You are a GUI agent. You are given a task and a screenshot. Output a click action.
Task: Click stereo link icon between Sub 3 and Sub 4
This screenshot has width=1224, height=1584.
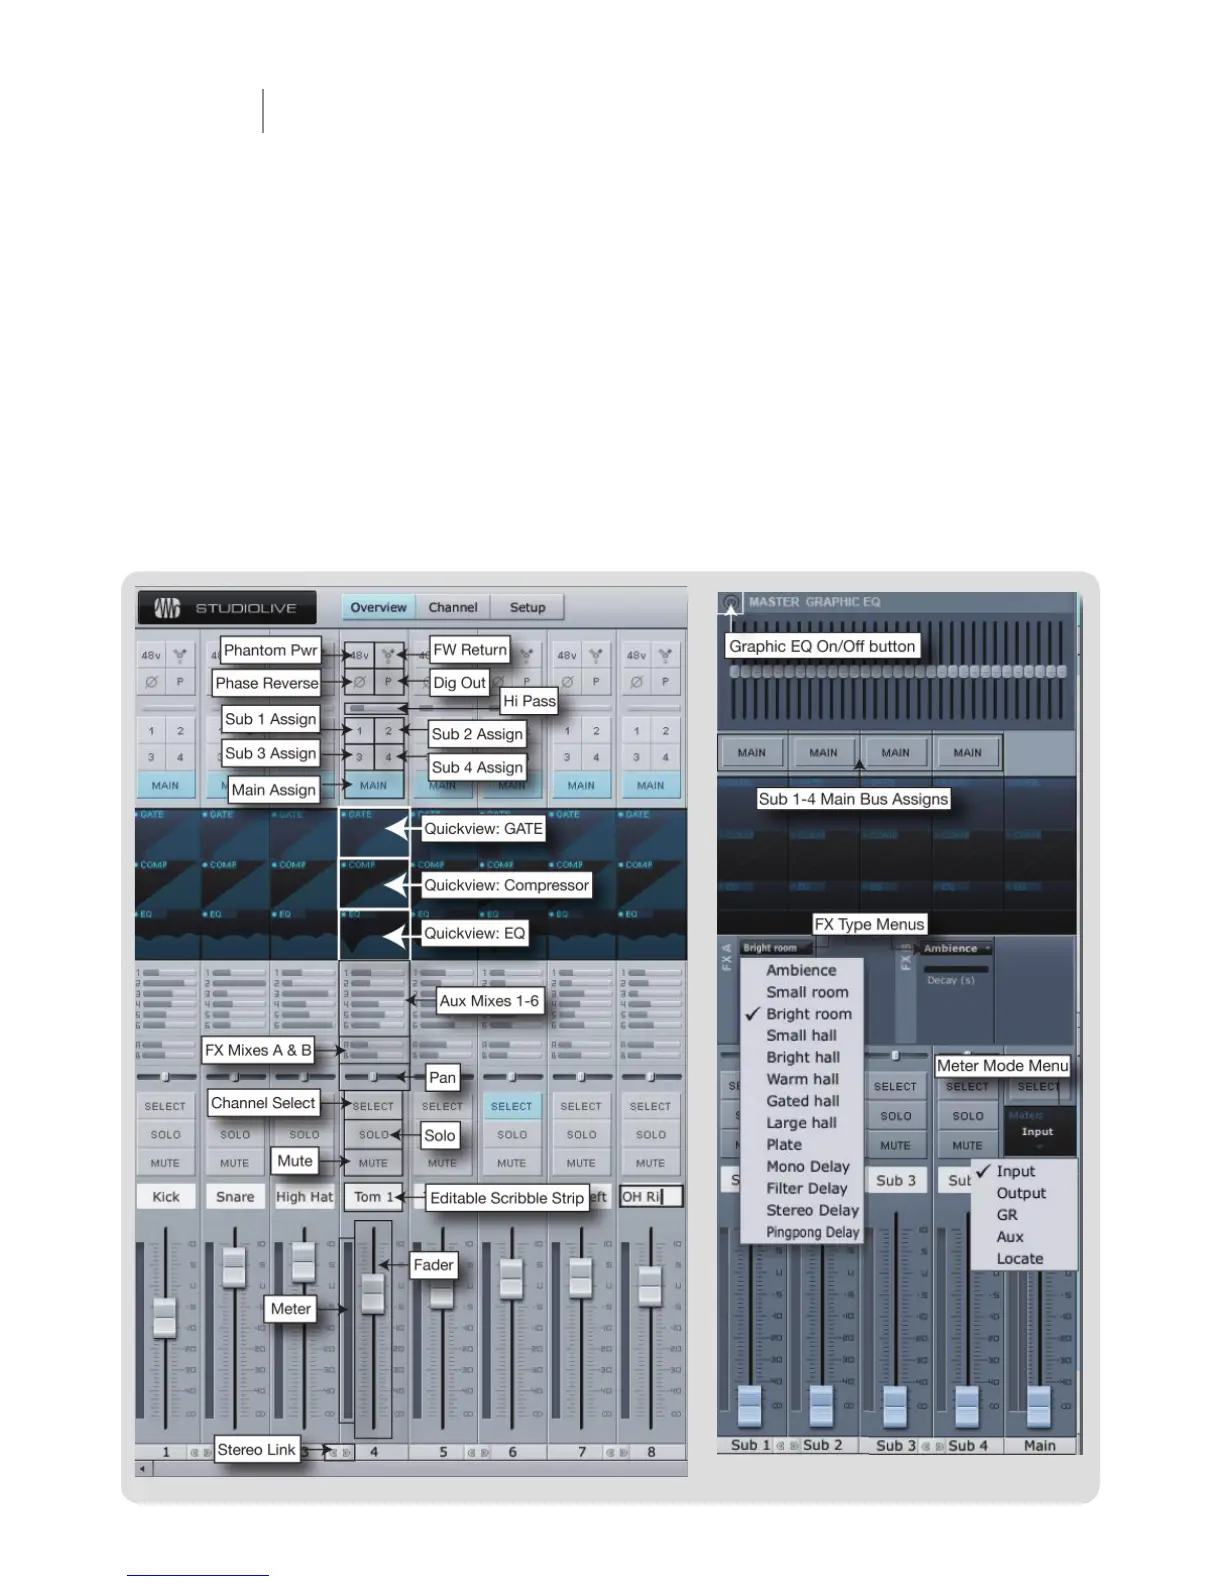click(x=933, y=1446)
